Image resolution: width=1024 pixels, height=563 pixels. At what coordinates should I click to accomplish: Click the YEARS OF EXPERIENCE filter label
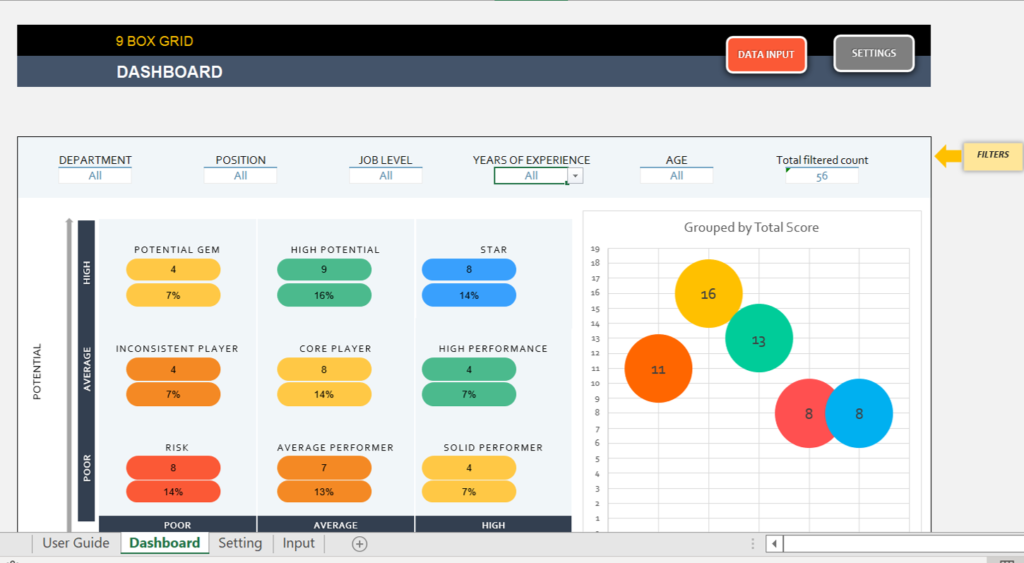(531, 160)
